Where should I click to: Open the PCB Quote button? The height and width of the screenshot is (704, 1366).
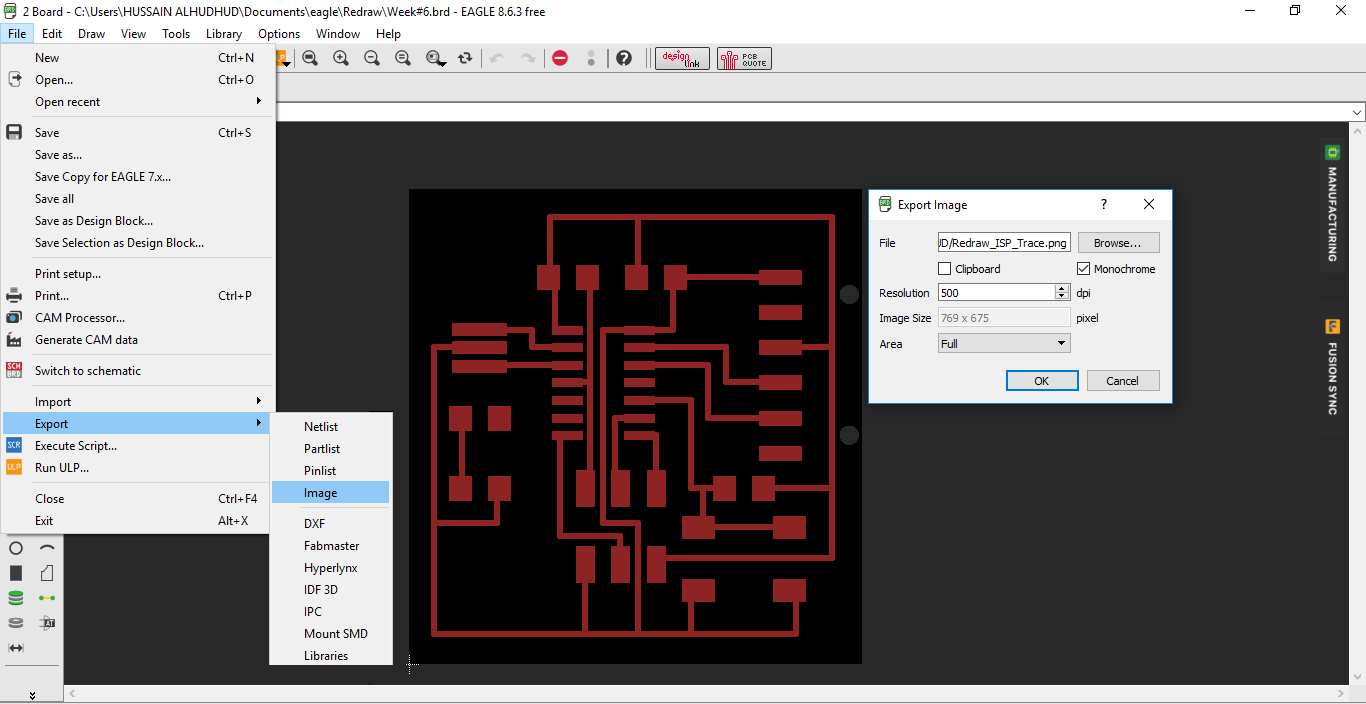coord(744,58)
